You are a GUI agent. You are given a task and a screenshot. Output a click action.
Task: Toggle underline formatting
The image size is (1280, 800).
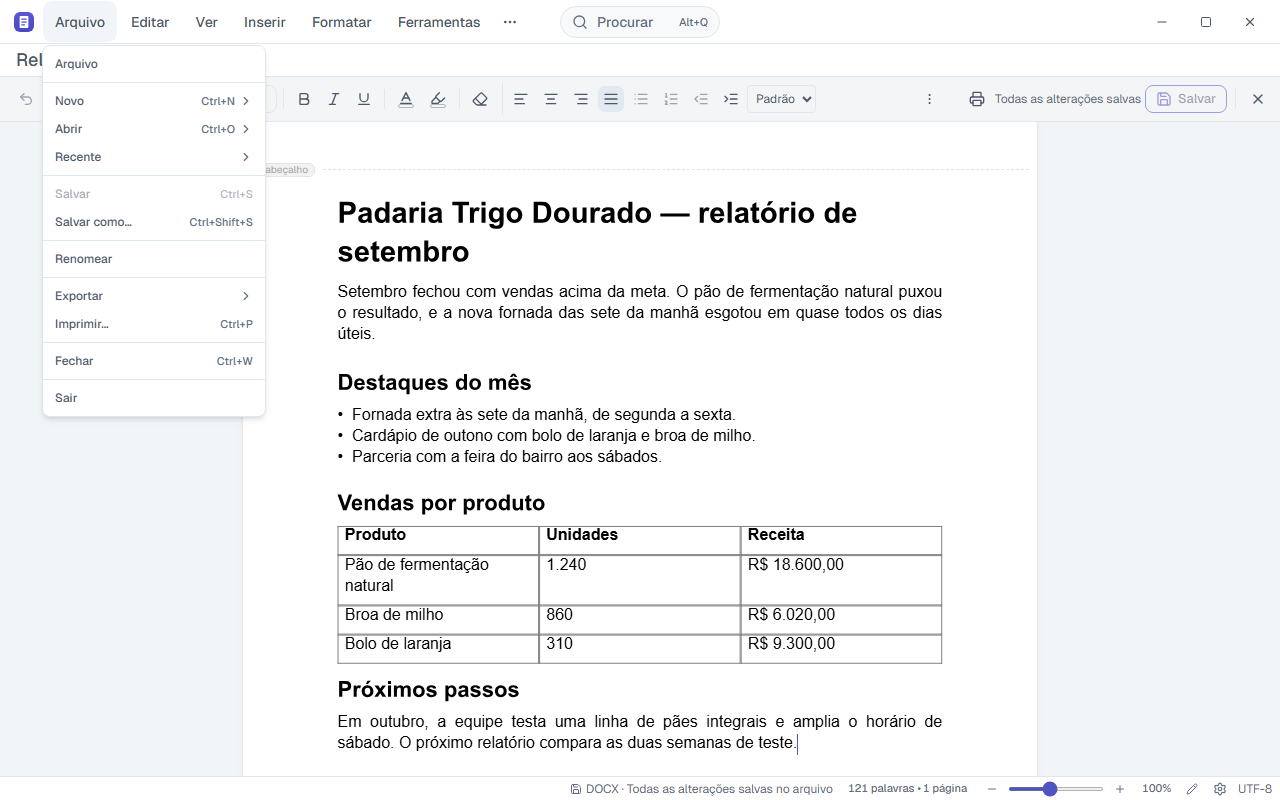(x=364, y=99)
